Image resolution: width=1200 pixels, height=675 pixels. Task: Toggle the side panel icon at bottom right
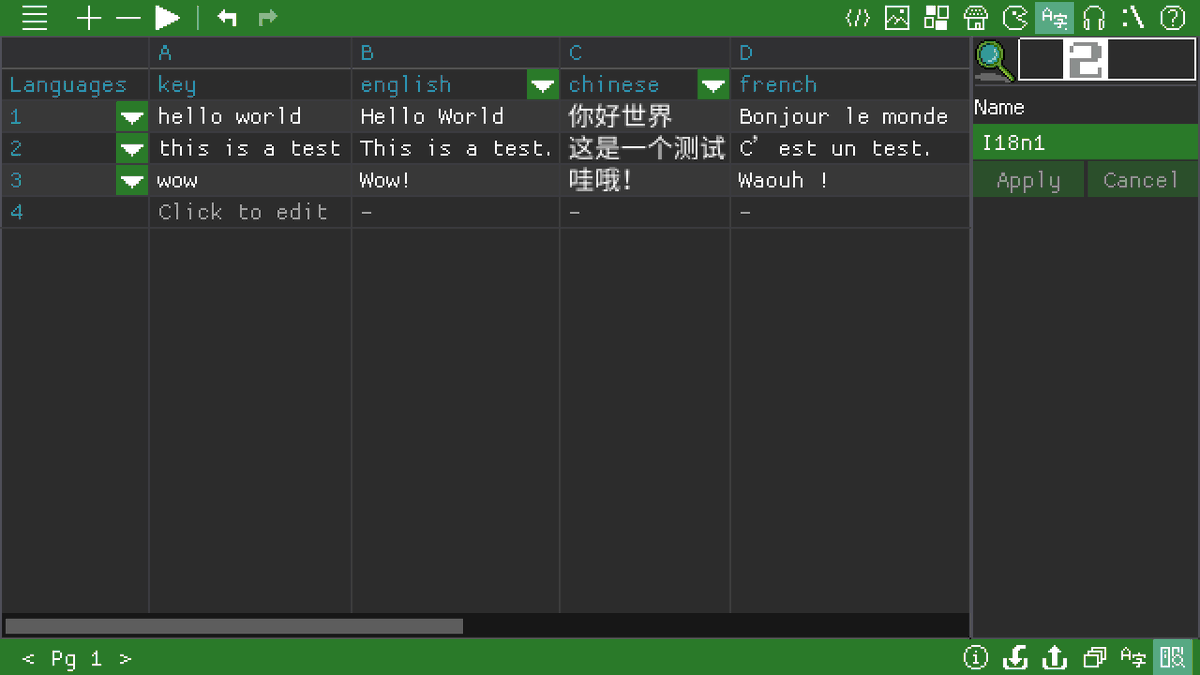[x=1173, y=657]
